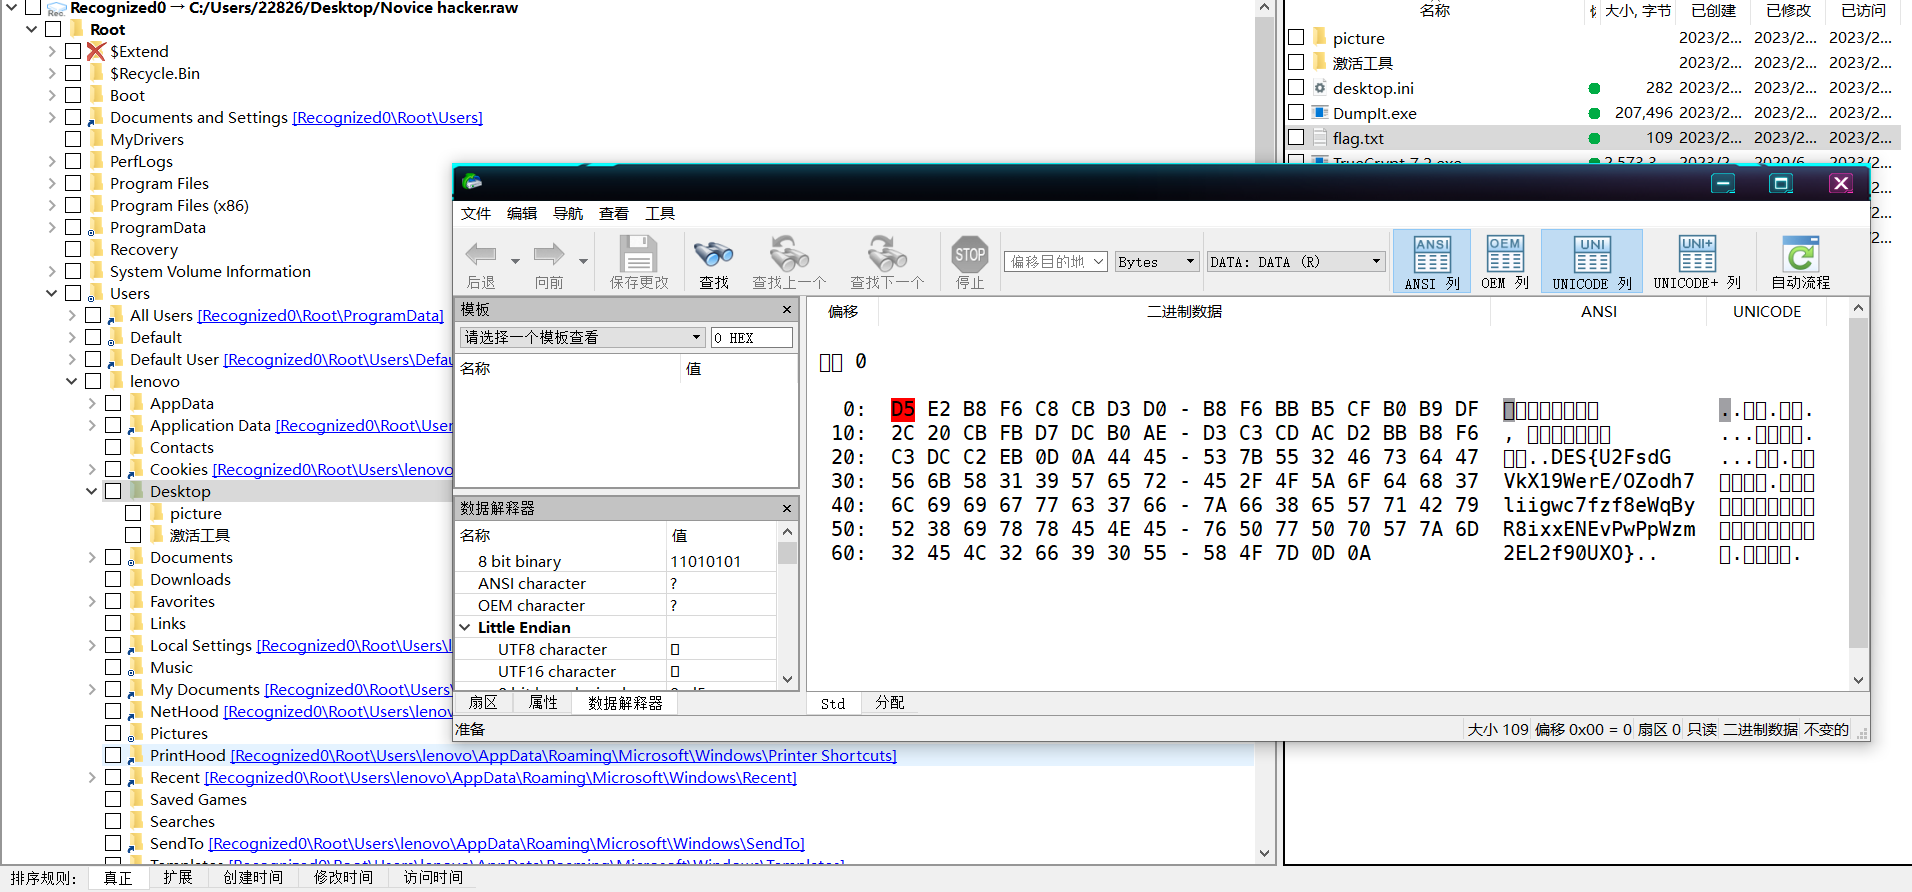Click the data interpreter scrollbar thumb
This screenshot has width=1912, height=892.
pos(787,553)
